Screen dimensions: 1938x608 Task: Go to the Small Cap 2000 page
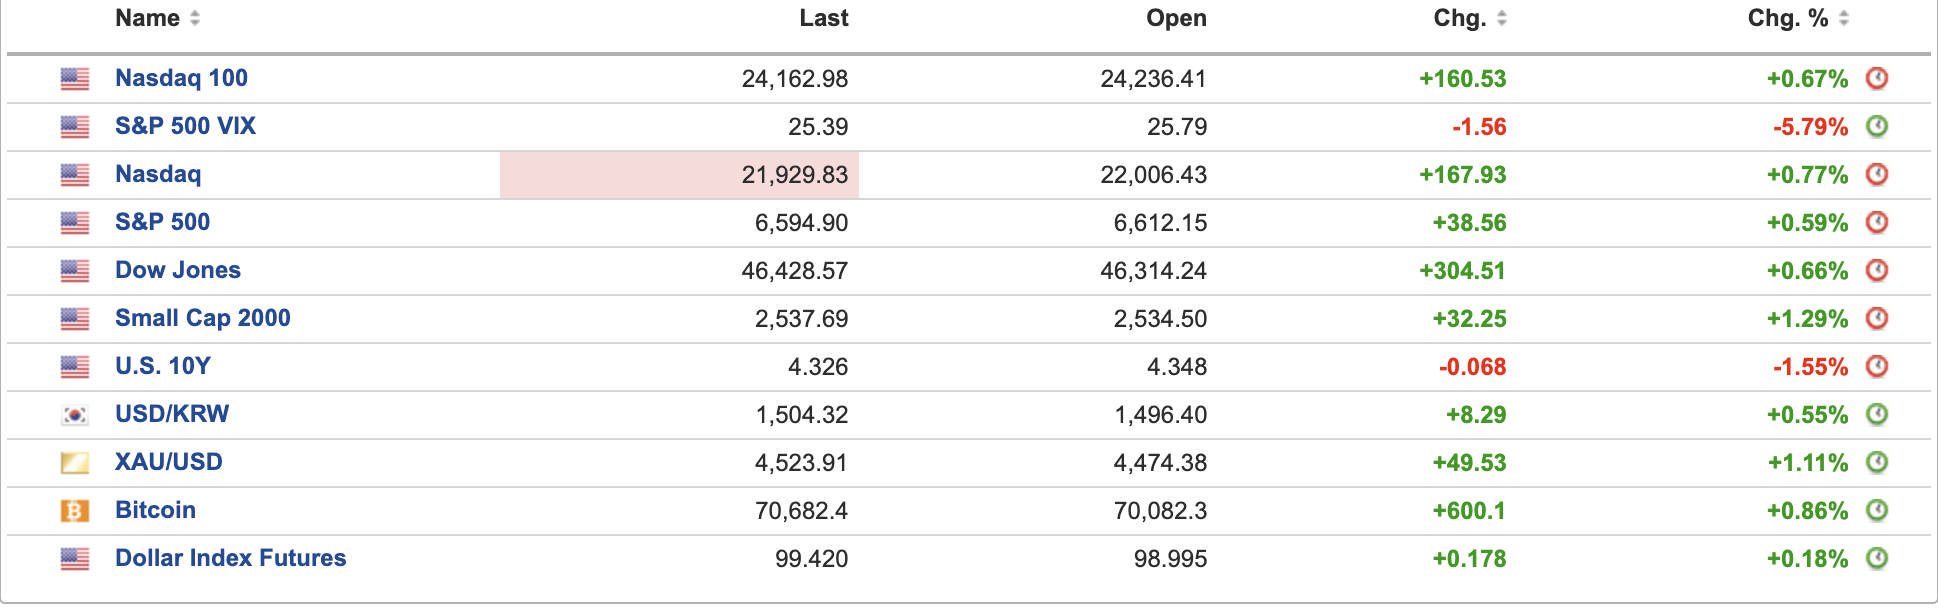tap(202, 318)
